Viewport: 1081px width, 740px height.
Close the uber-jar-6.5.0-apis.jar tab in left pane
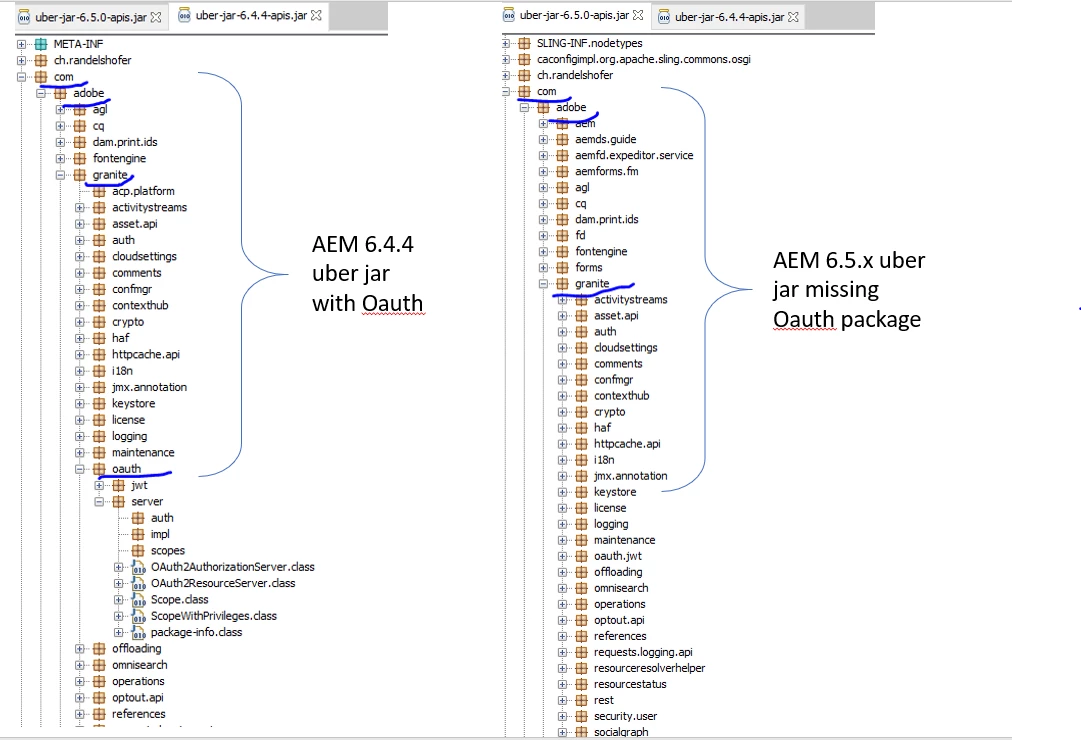[x=156, y=17]
